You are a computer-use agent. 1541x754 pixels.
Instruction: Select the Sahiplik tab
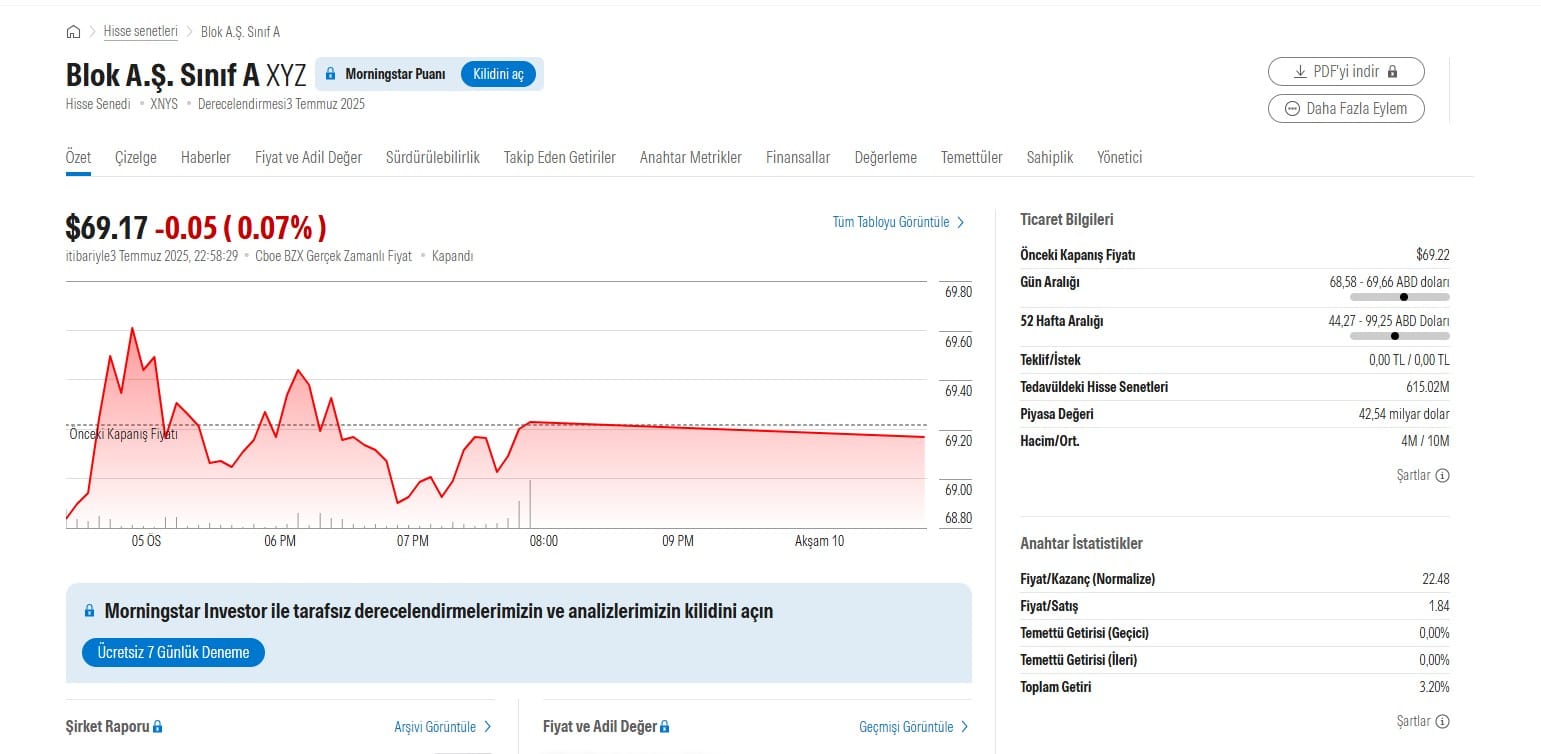tap(1050, 157)
